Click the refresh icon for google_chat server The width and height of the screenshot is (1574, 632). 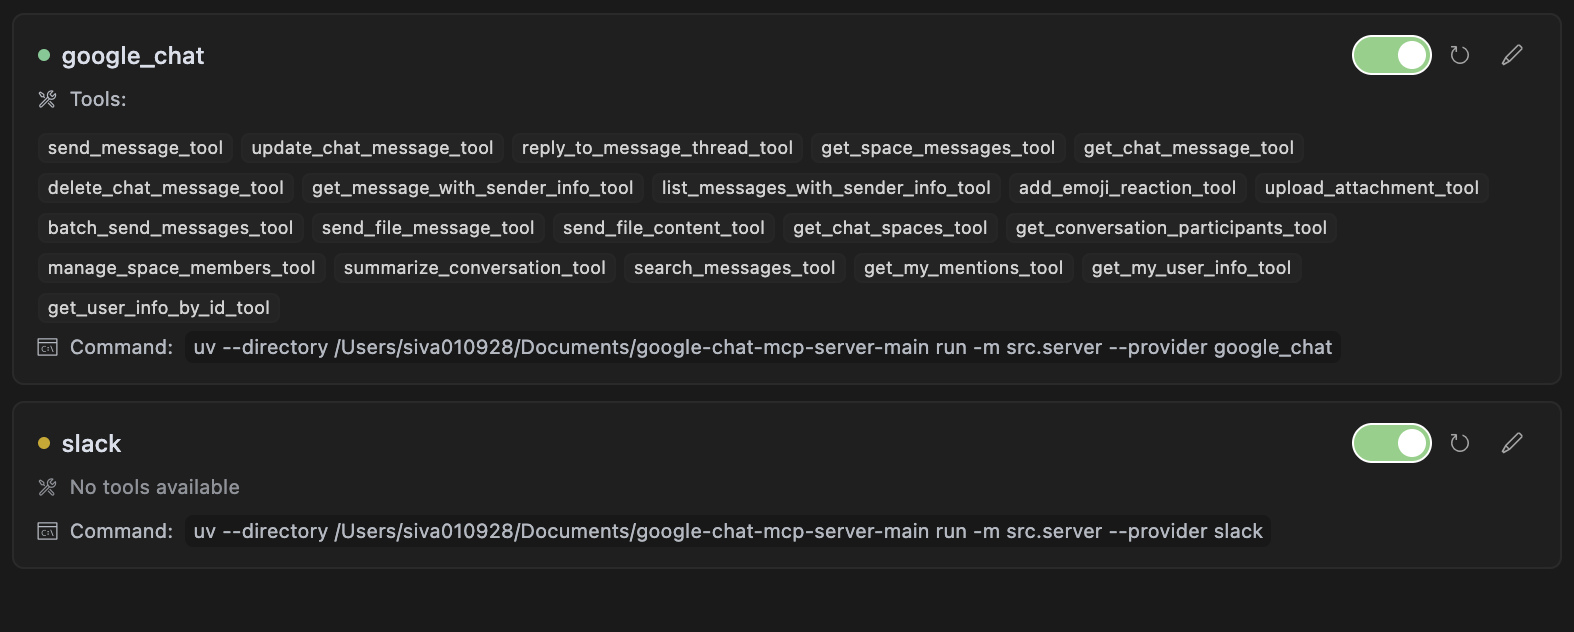1459,55
